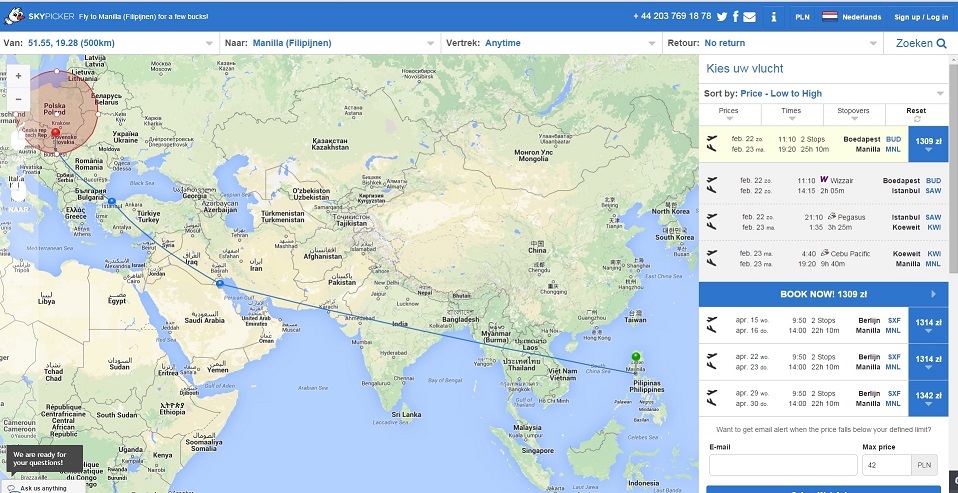Open the Van origin dropdown
Screen dimensions: 958x493
[109, 43]
